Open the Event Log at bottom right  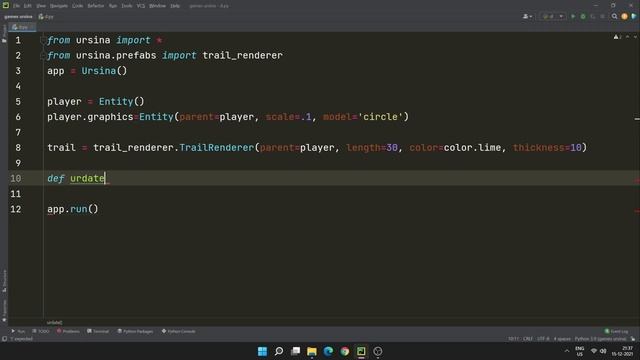point(616,331)
